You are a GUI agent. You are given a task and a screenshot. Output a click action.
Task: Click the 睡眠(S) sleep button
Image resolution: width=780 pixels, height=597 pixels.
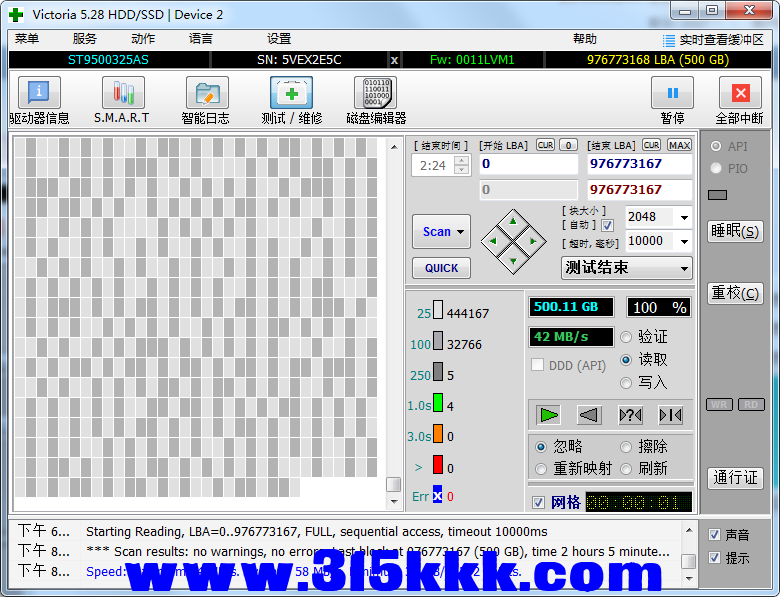click(735, 231)
